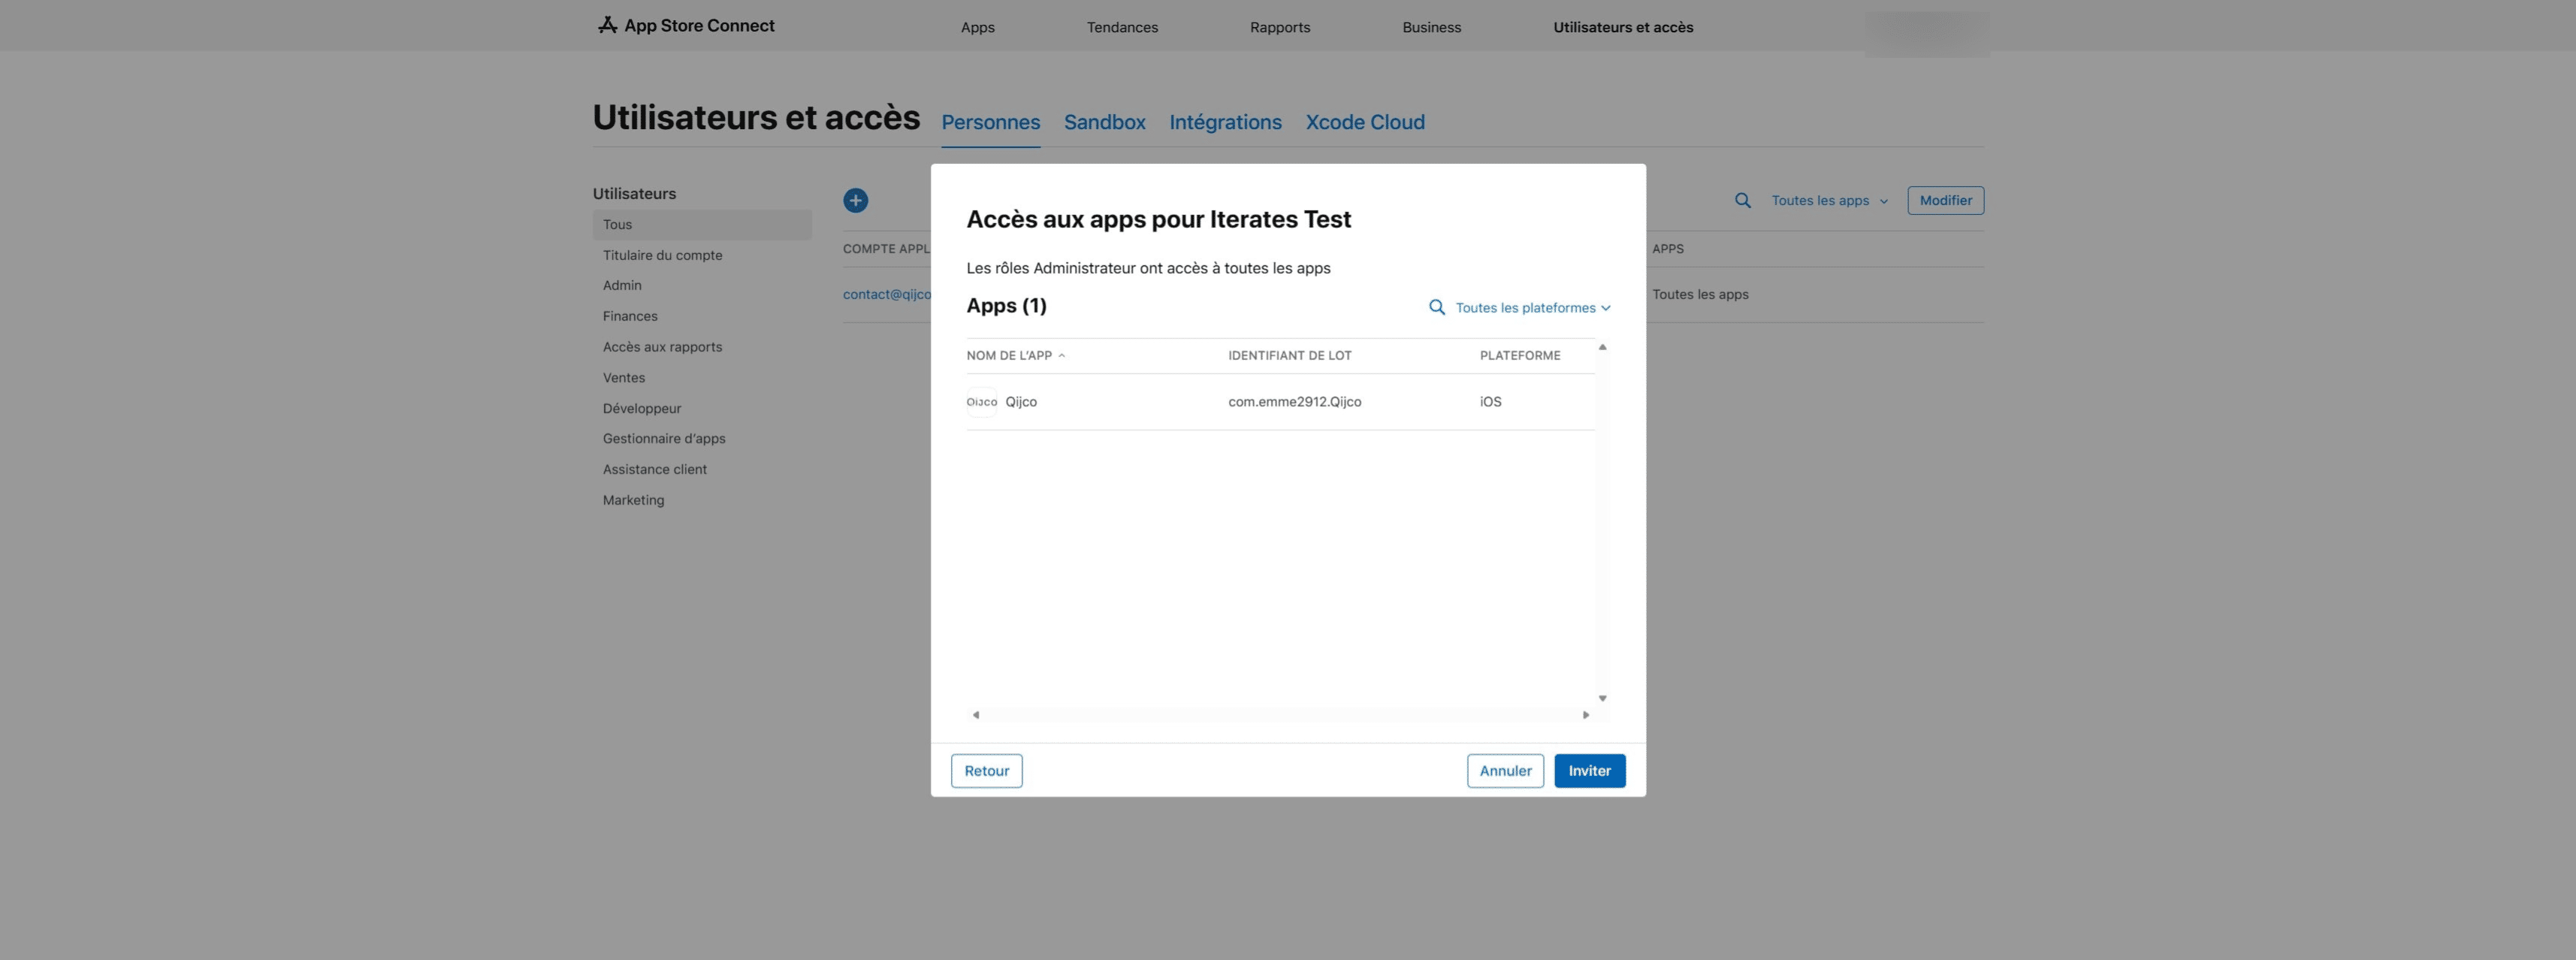Click the Inviter button
Viewport: 2576px width, 960px height.
(x=1589, y=770)
